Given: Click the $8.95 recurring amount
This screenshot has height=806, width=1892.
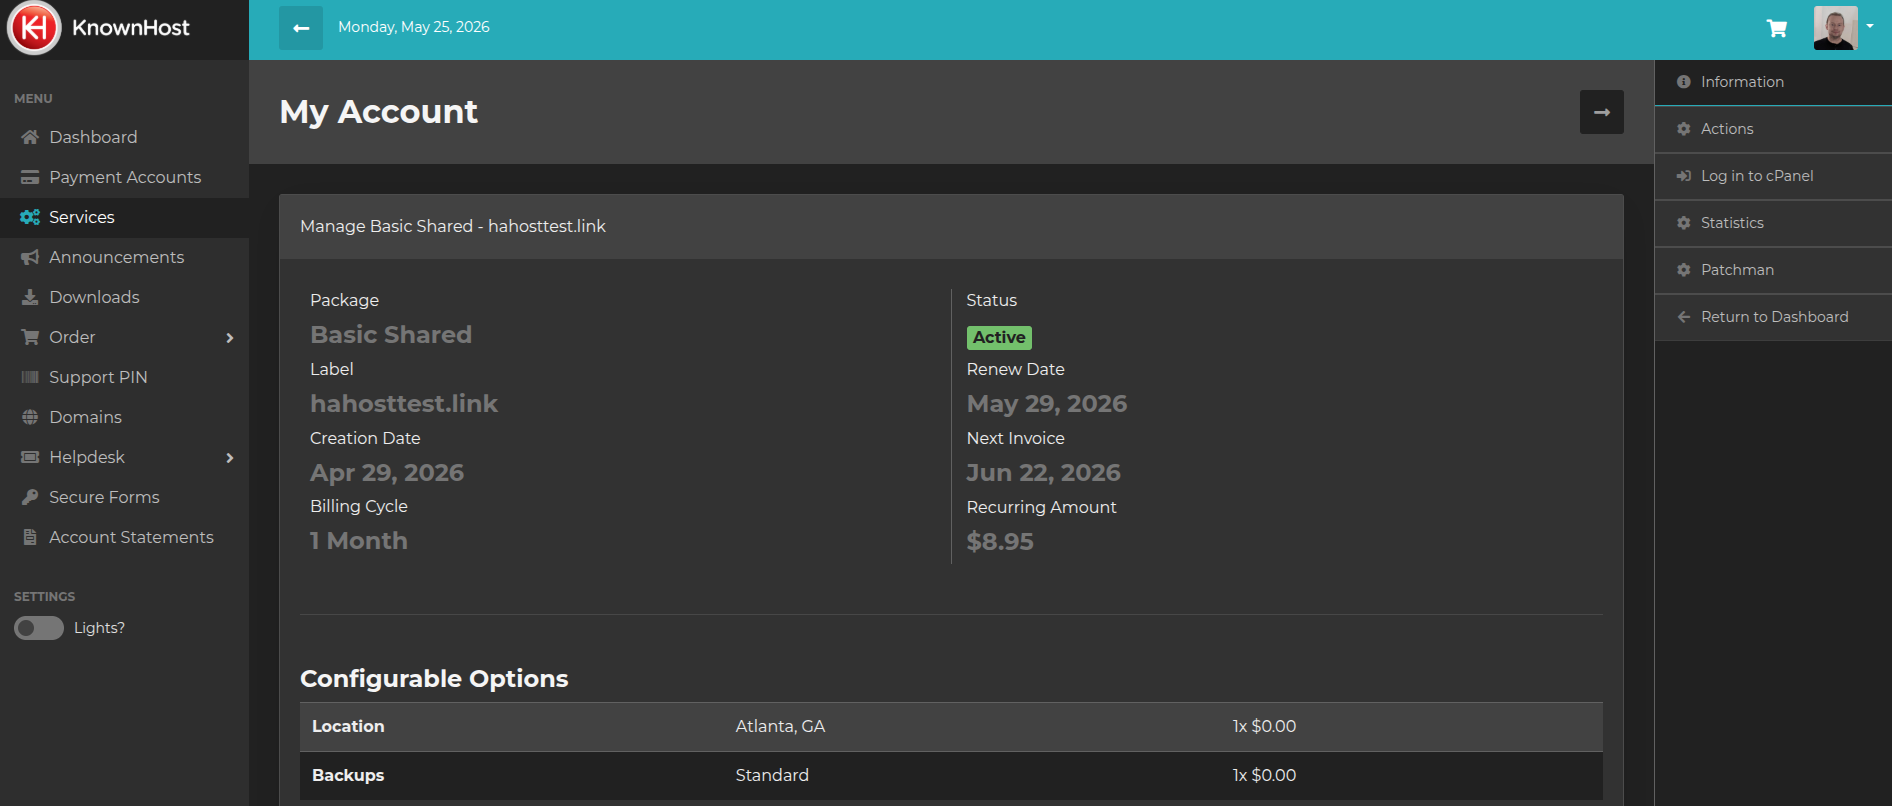Looking at the screenshot, I should (x=1000, y=542).
